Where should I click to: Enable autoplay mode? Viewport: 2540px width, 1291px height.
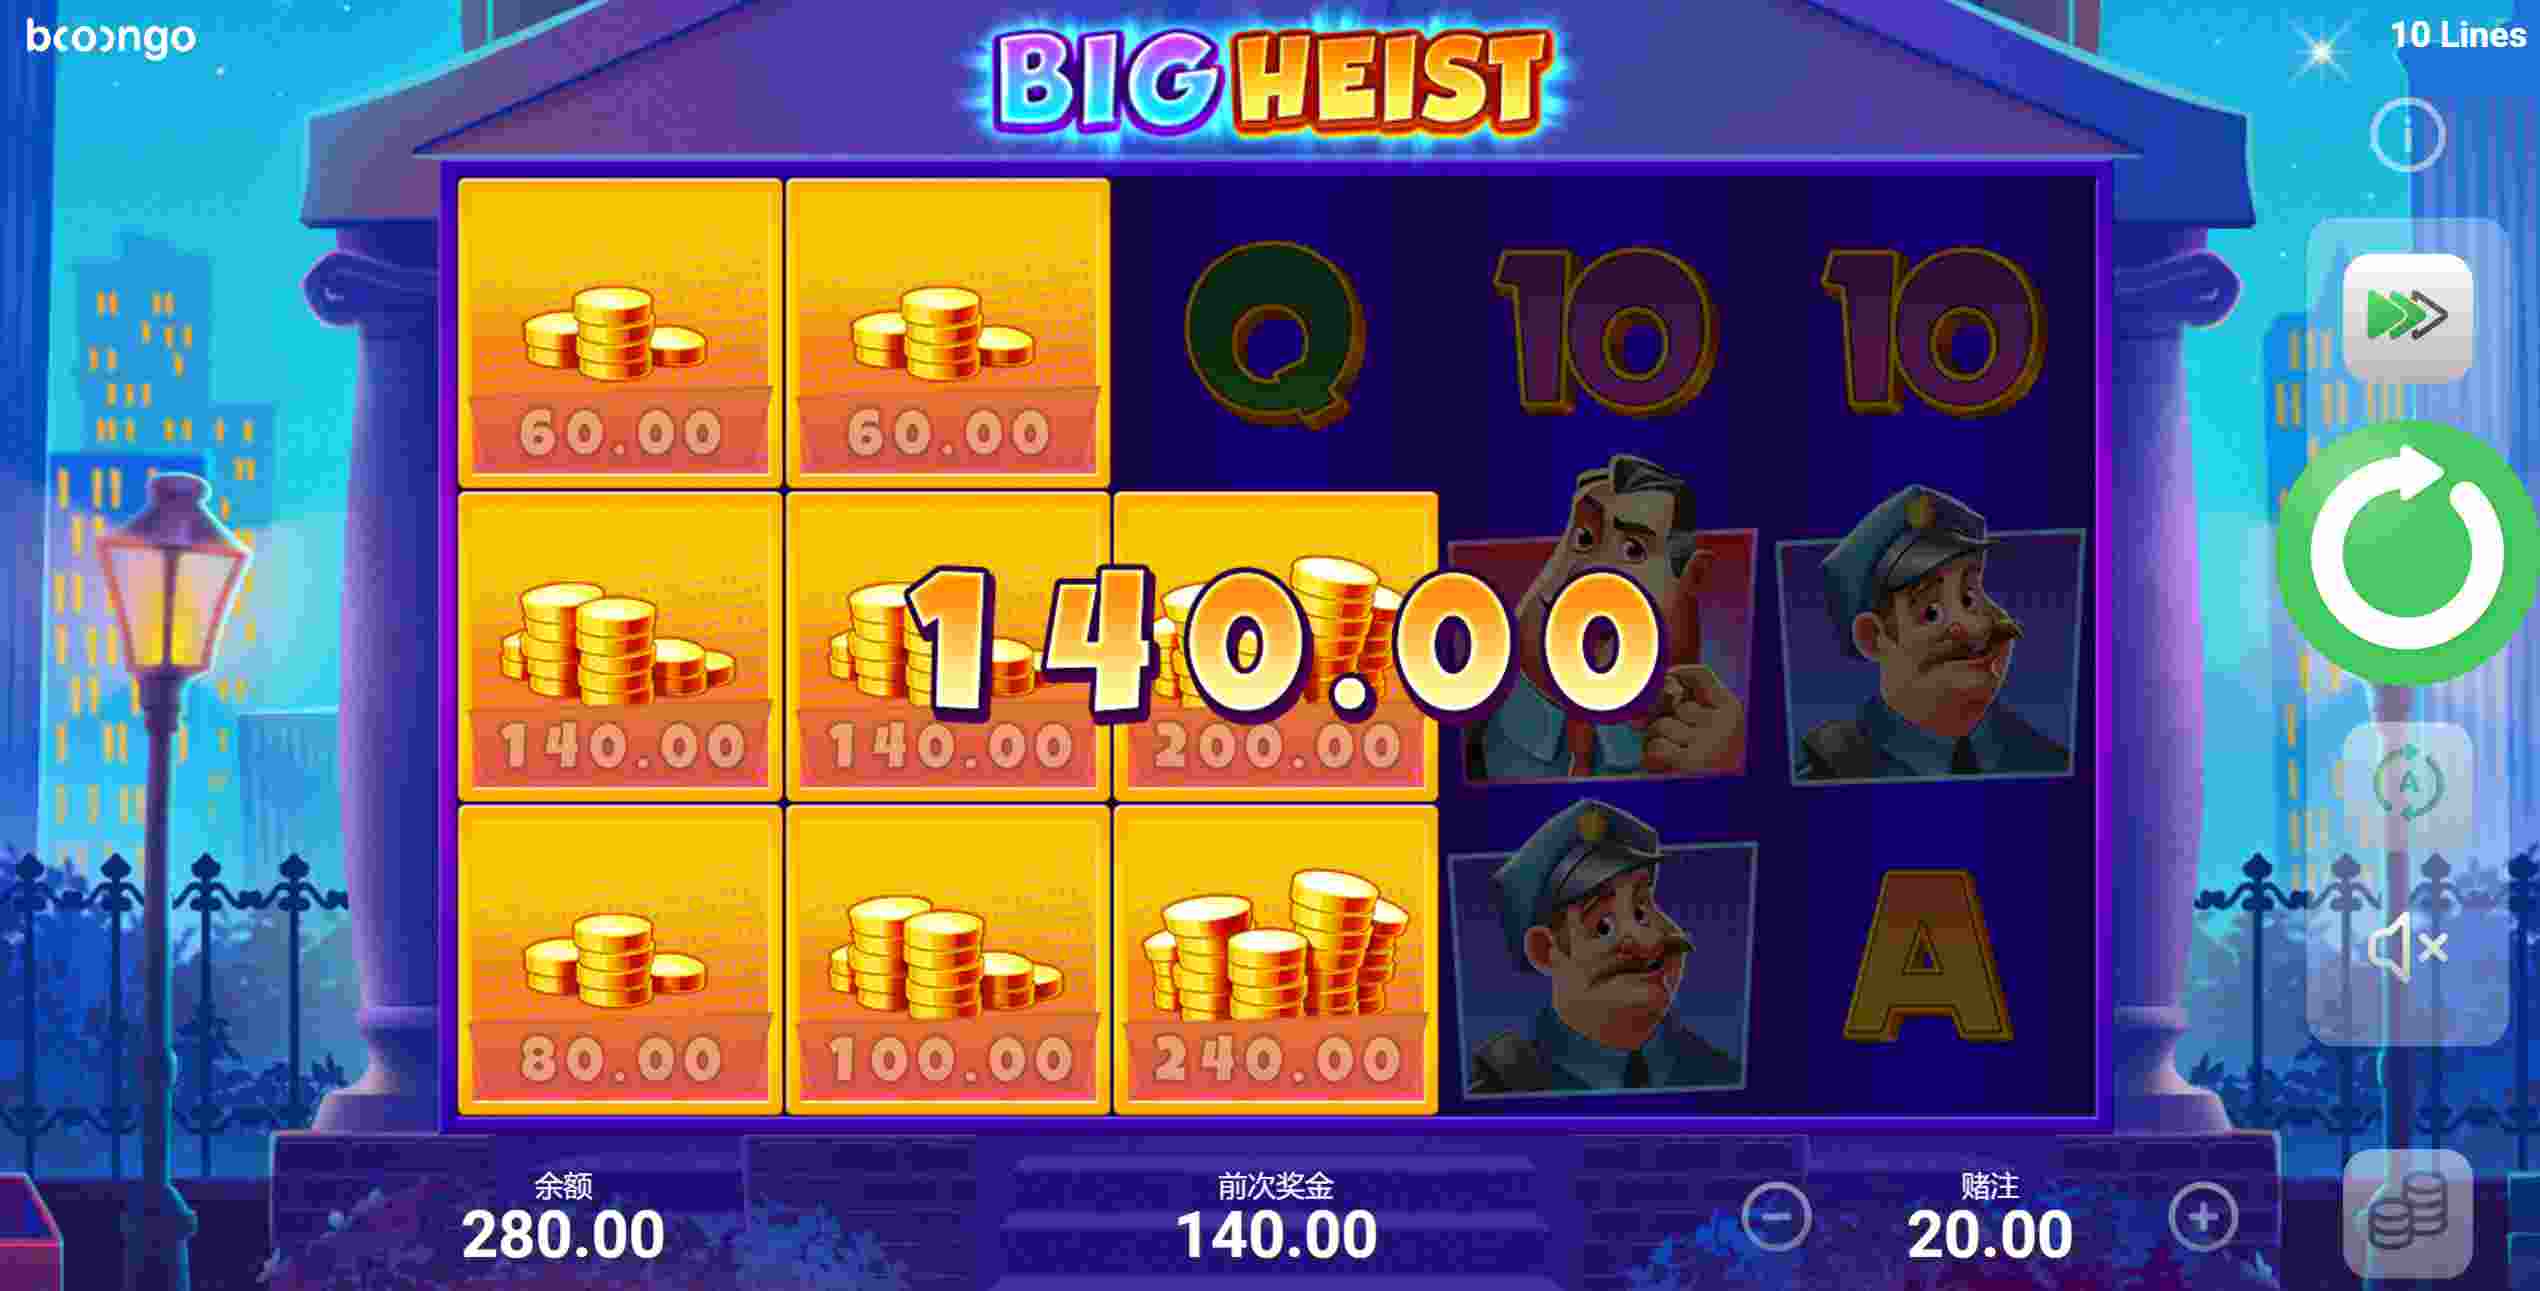[x=2408, y=783]
